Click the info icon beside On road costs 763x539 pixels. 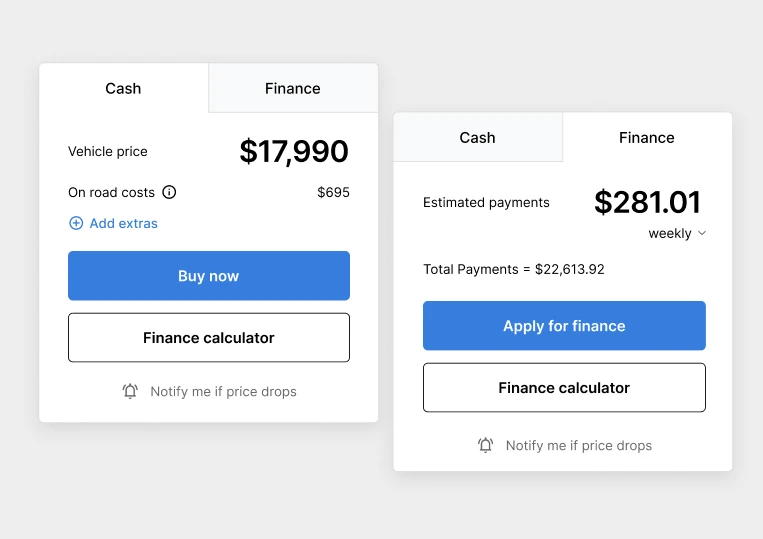(169, 192)
